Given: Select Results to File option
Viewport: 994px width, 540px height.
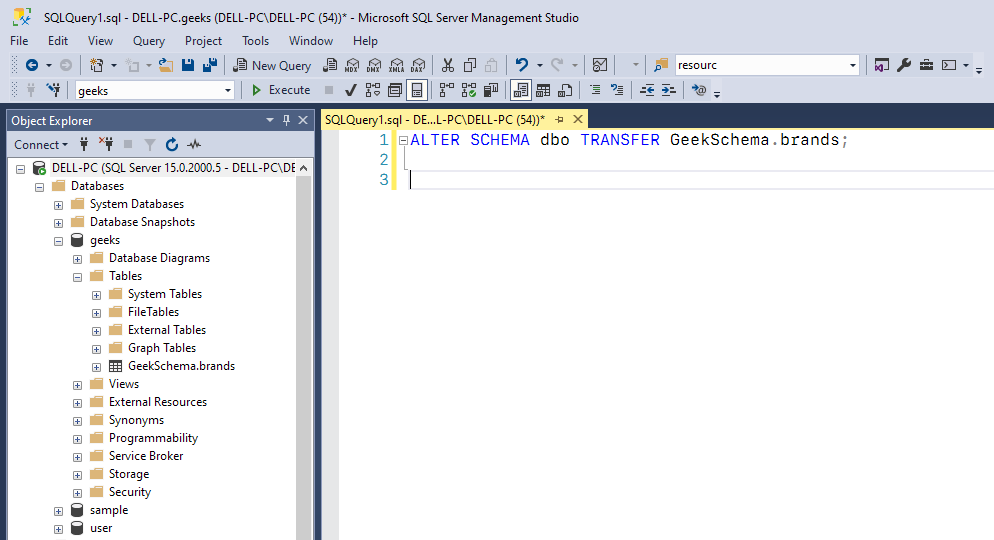Looking at the screenshot, I should pos(565,90).
